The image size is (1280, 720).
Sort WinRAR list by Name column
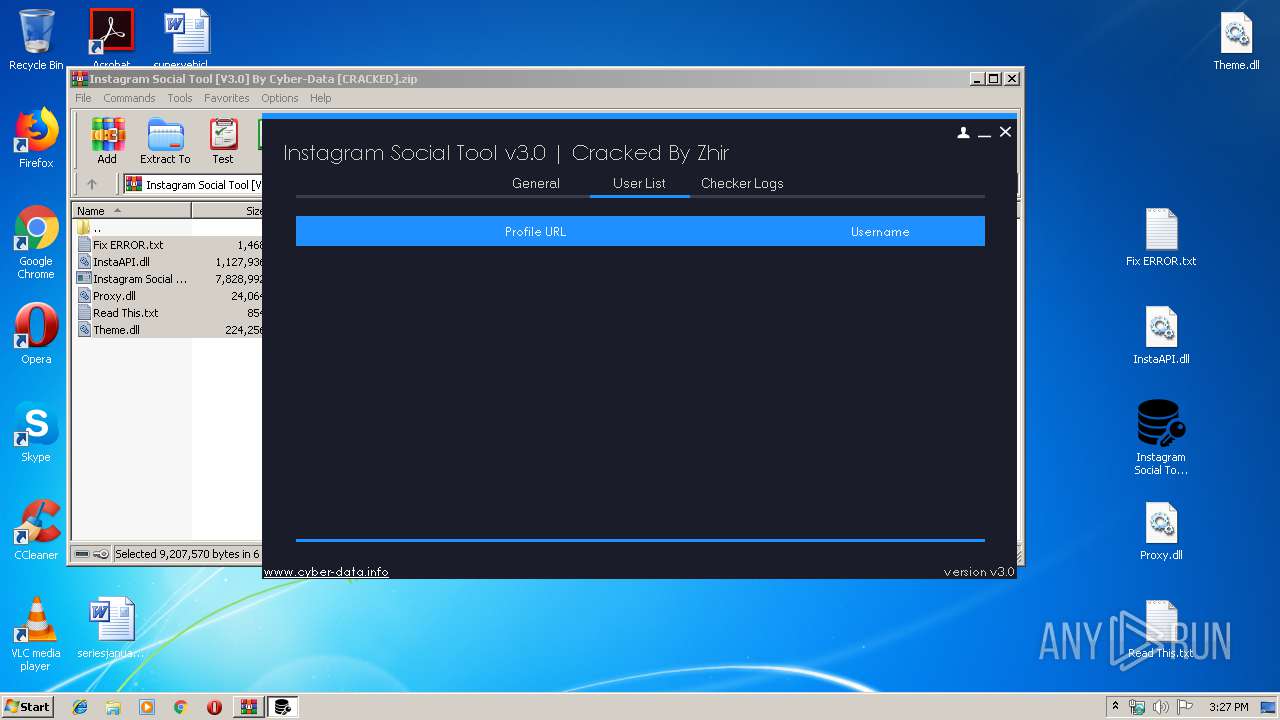[132, 210]
